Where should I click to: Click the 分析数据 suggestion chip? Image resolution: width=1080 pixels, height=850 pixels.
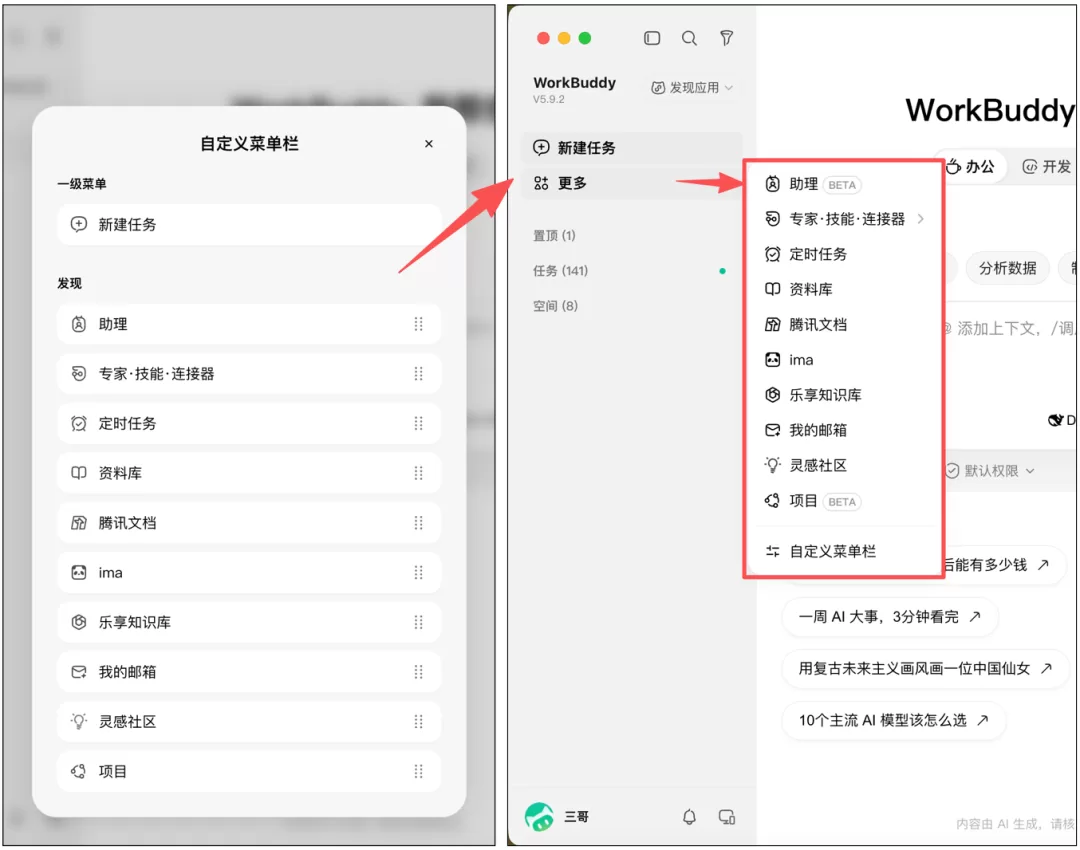click(x=1007, y=268)
